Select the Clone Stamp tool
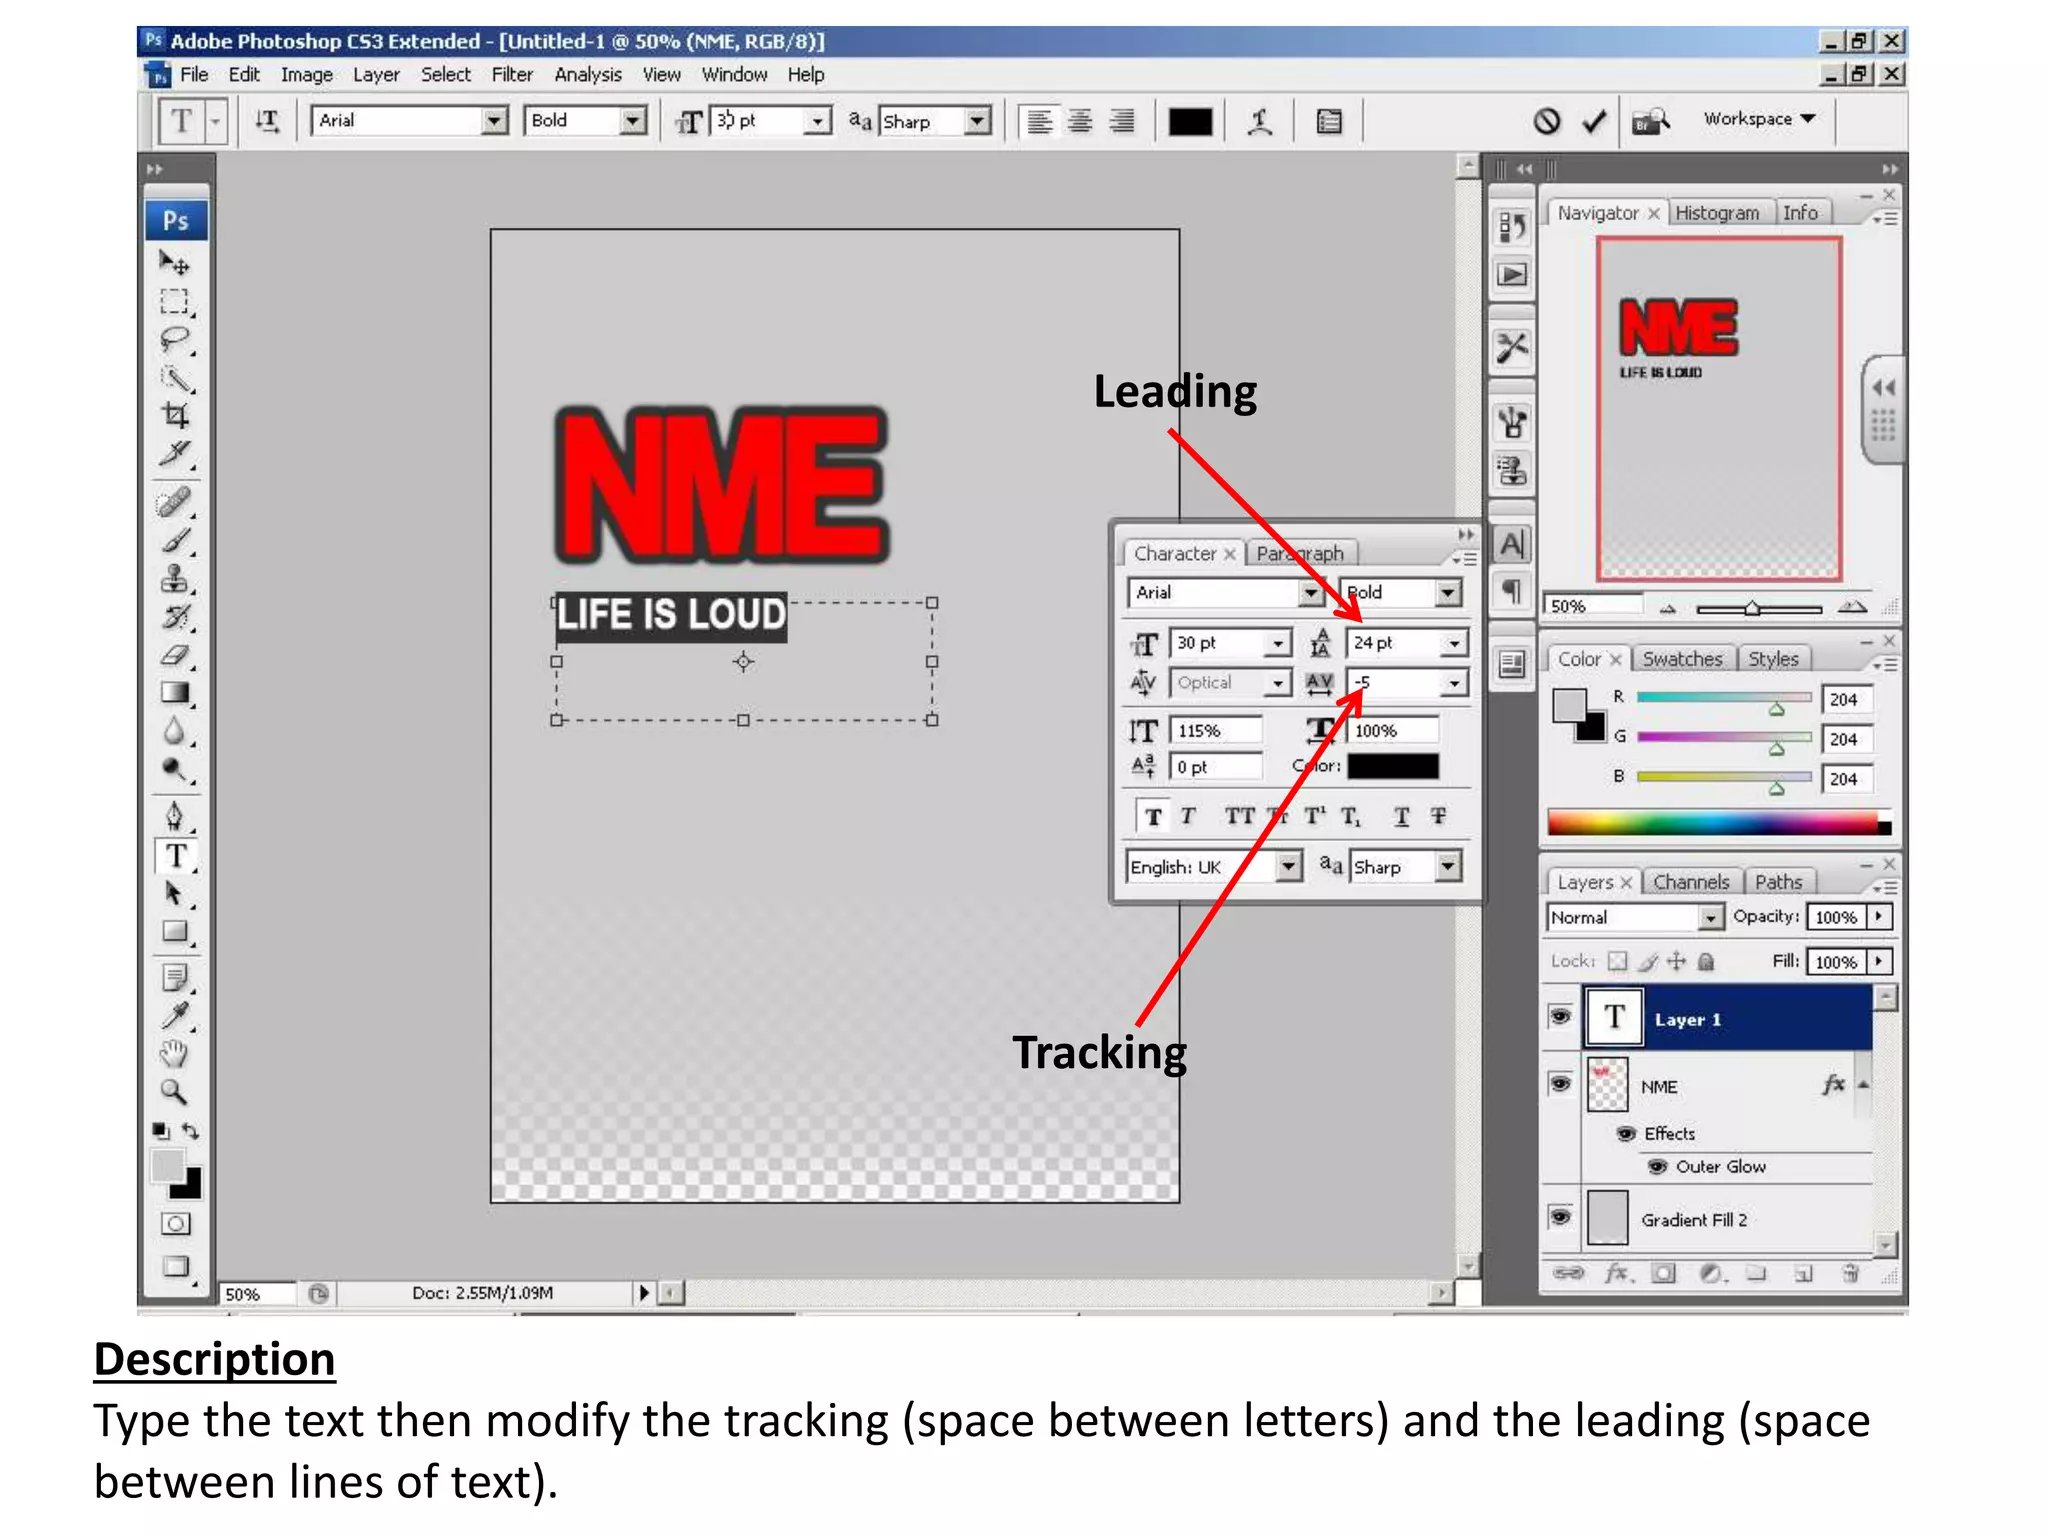 175,578
